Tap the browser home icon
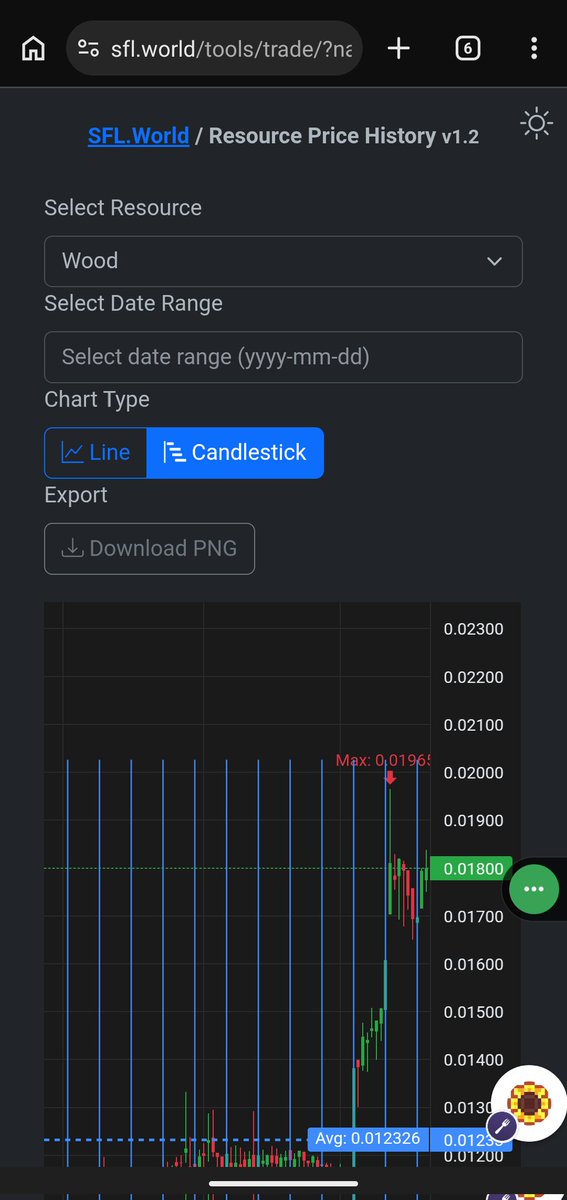The image size is (567, 1200). [x=33, y=48]
